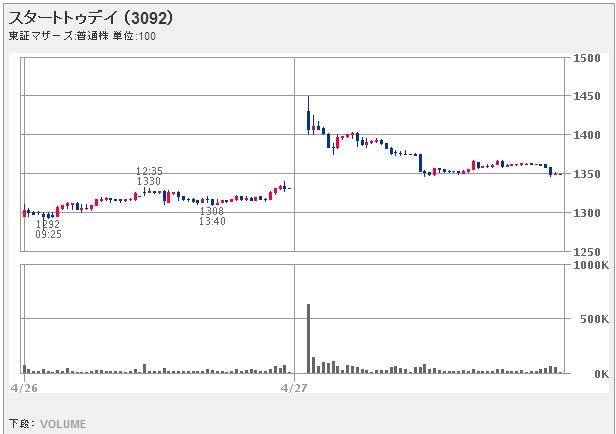Screen dimensions: 616x434
Task: Click the 500K volume axis label
Action: [x=594, y=319]
